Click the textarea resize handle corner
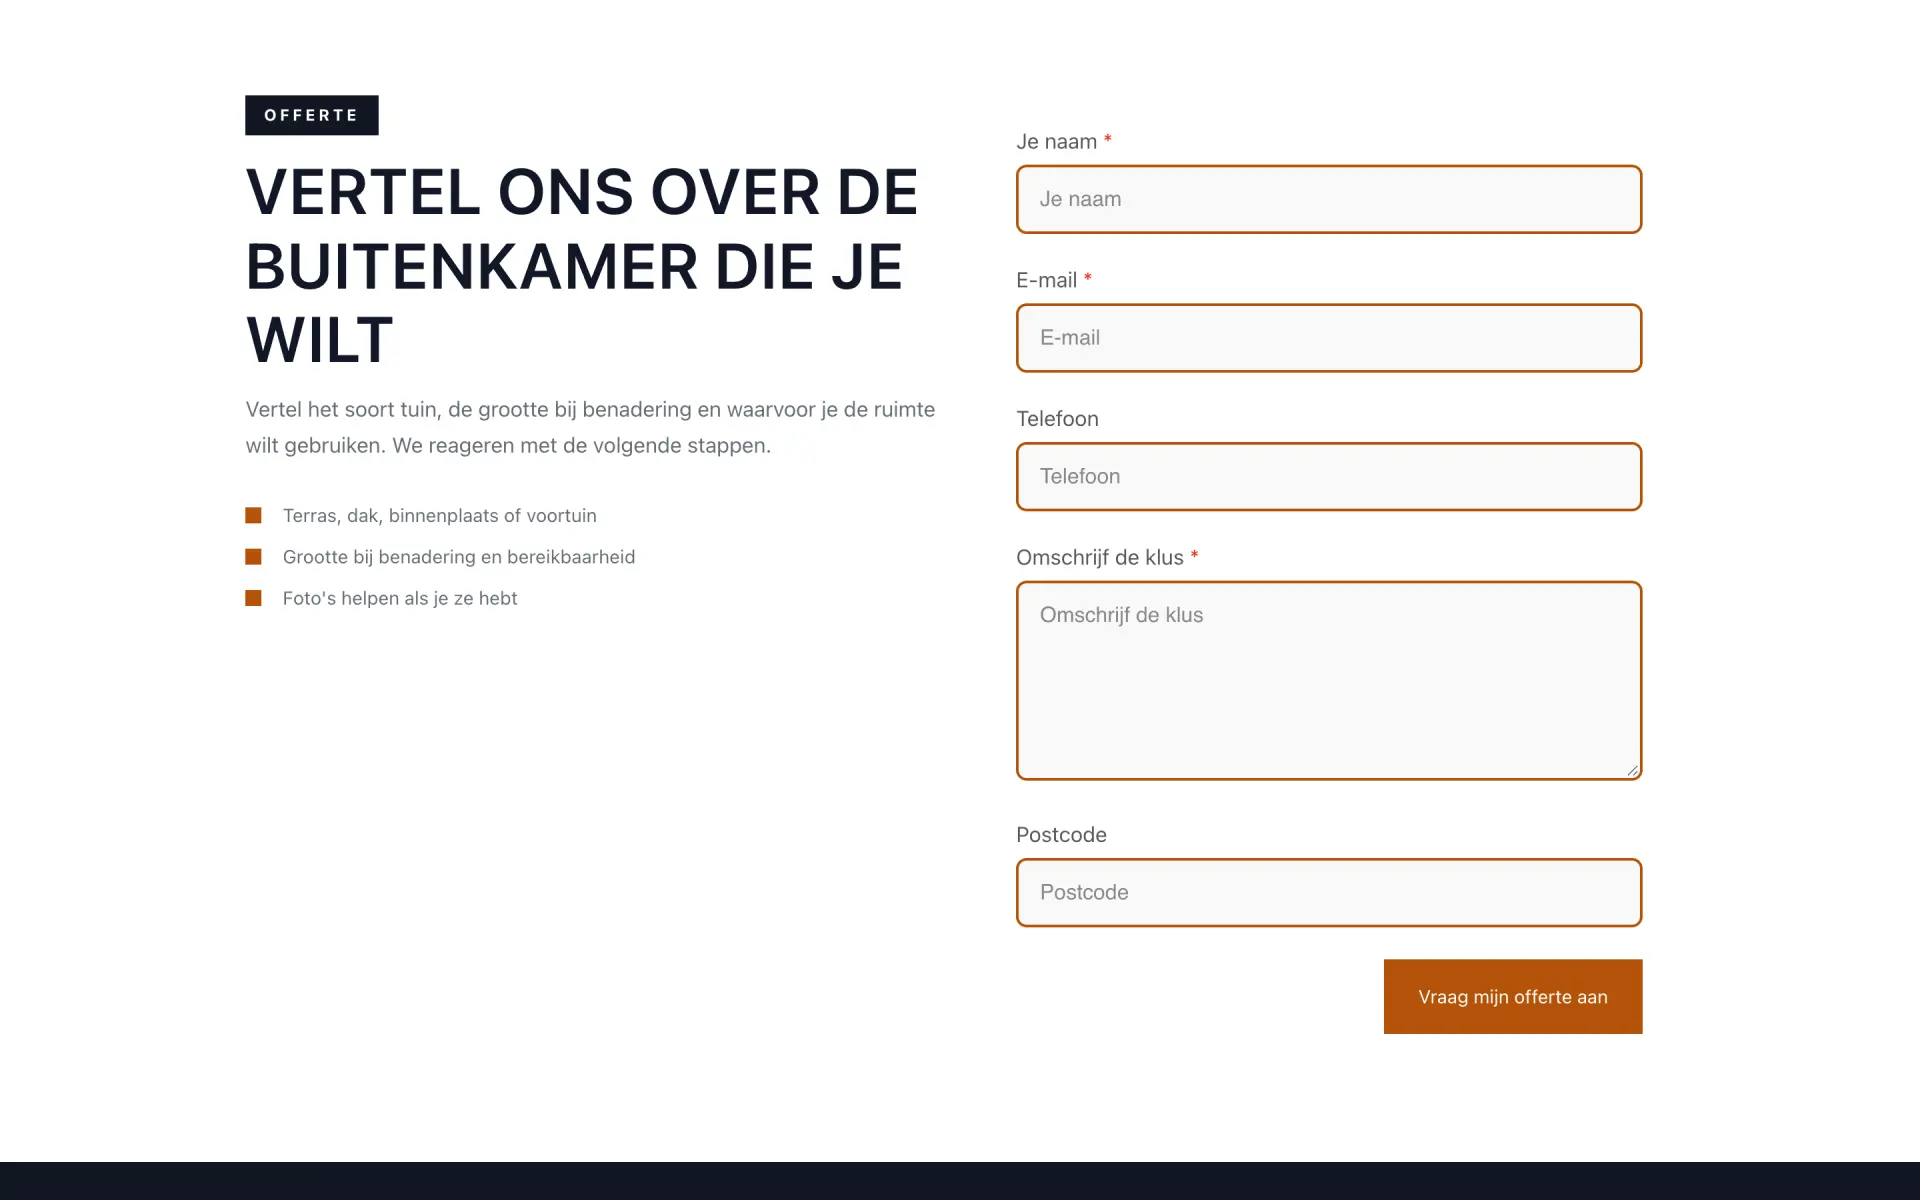The image size is (1920, 1200). [1632, 770]
